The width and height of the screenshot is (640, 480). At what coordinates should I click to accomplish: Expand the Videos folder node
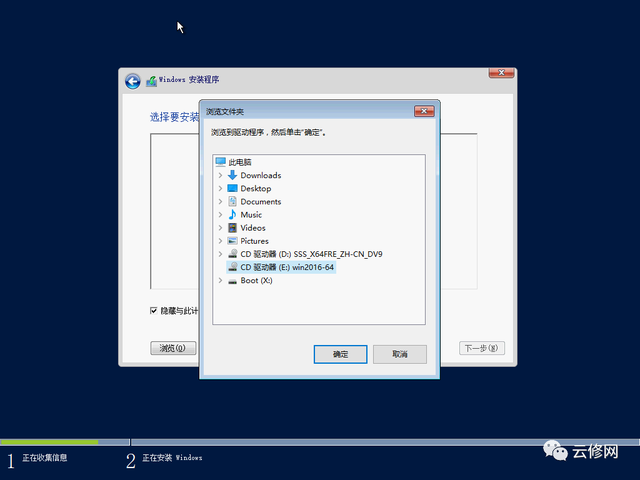click(x=220, y=228)
